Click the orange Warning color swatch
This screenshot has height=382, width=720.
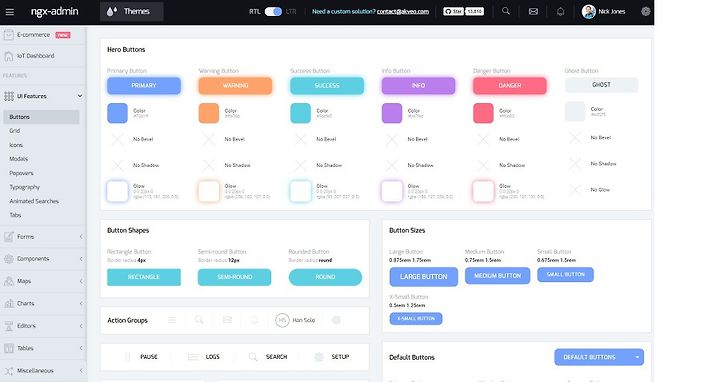click(x=208, y=113)
